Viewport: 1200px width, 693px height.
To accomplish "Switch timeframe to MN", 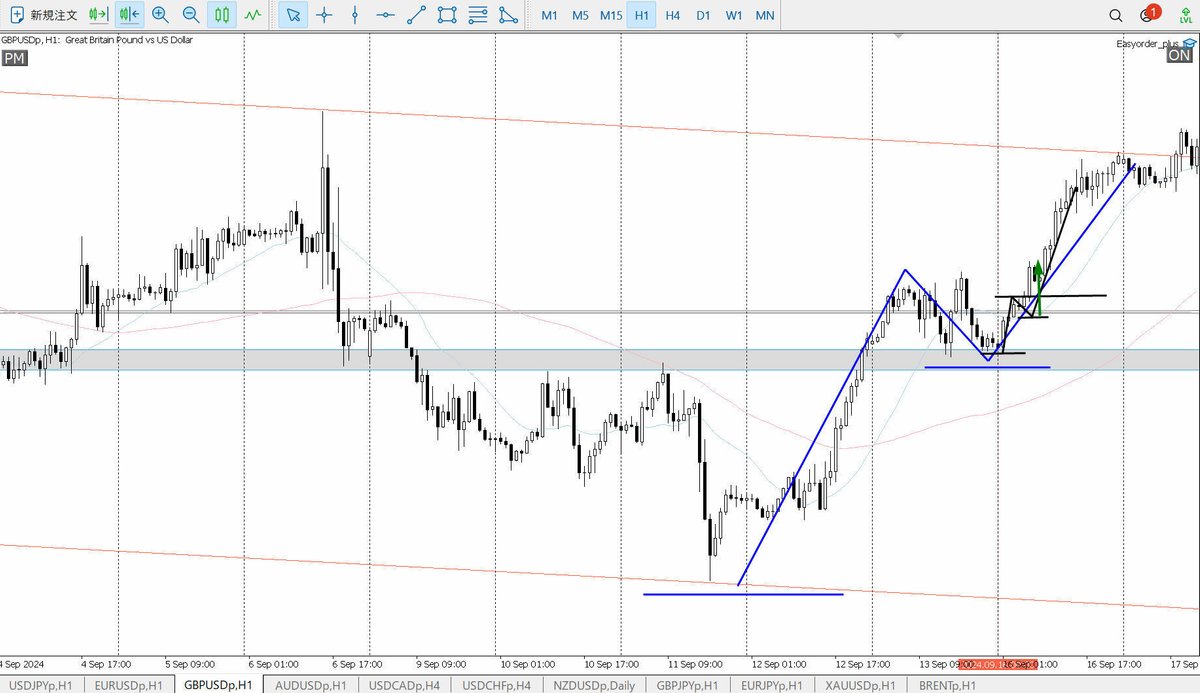I will click(x=765, y=15).
